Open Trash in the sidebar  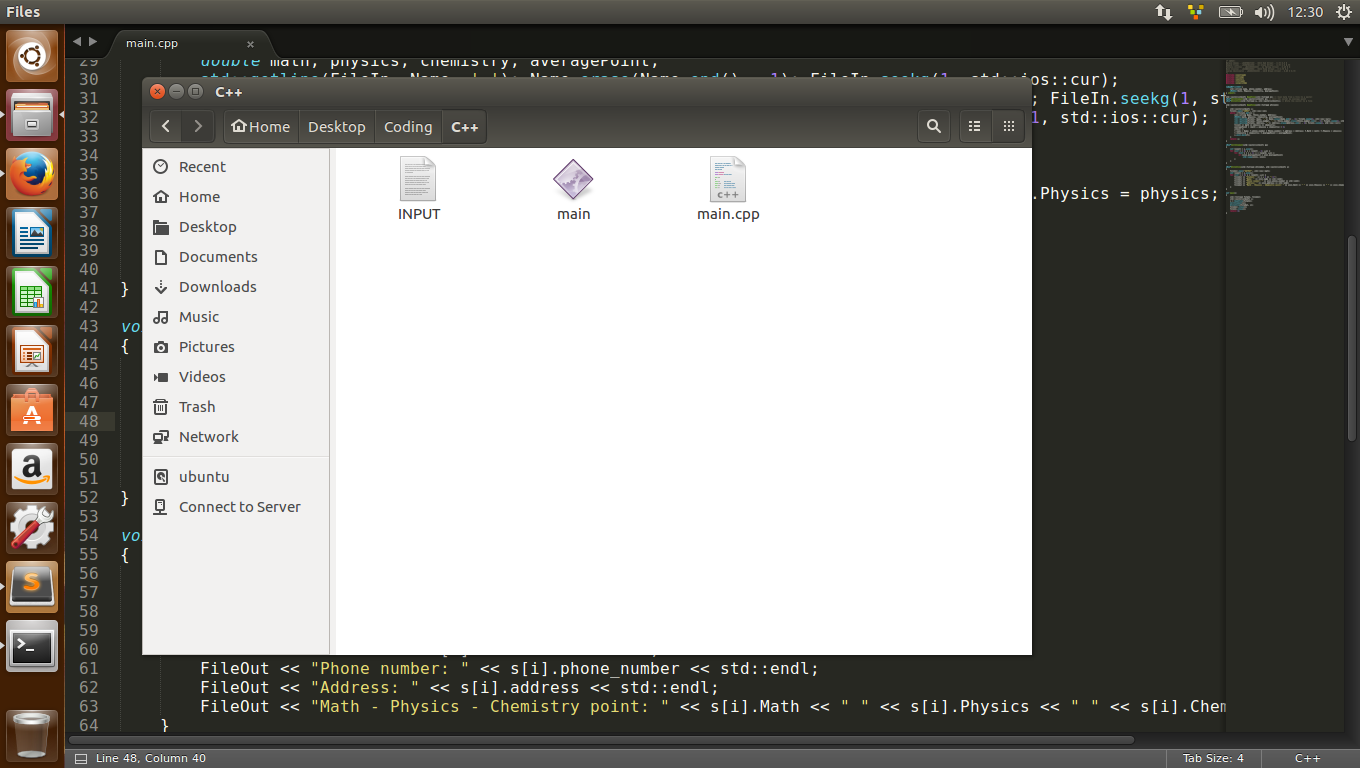[x=196, y=407]
